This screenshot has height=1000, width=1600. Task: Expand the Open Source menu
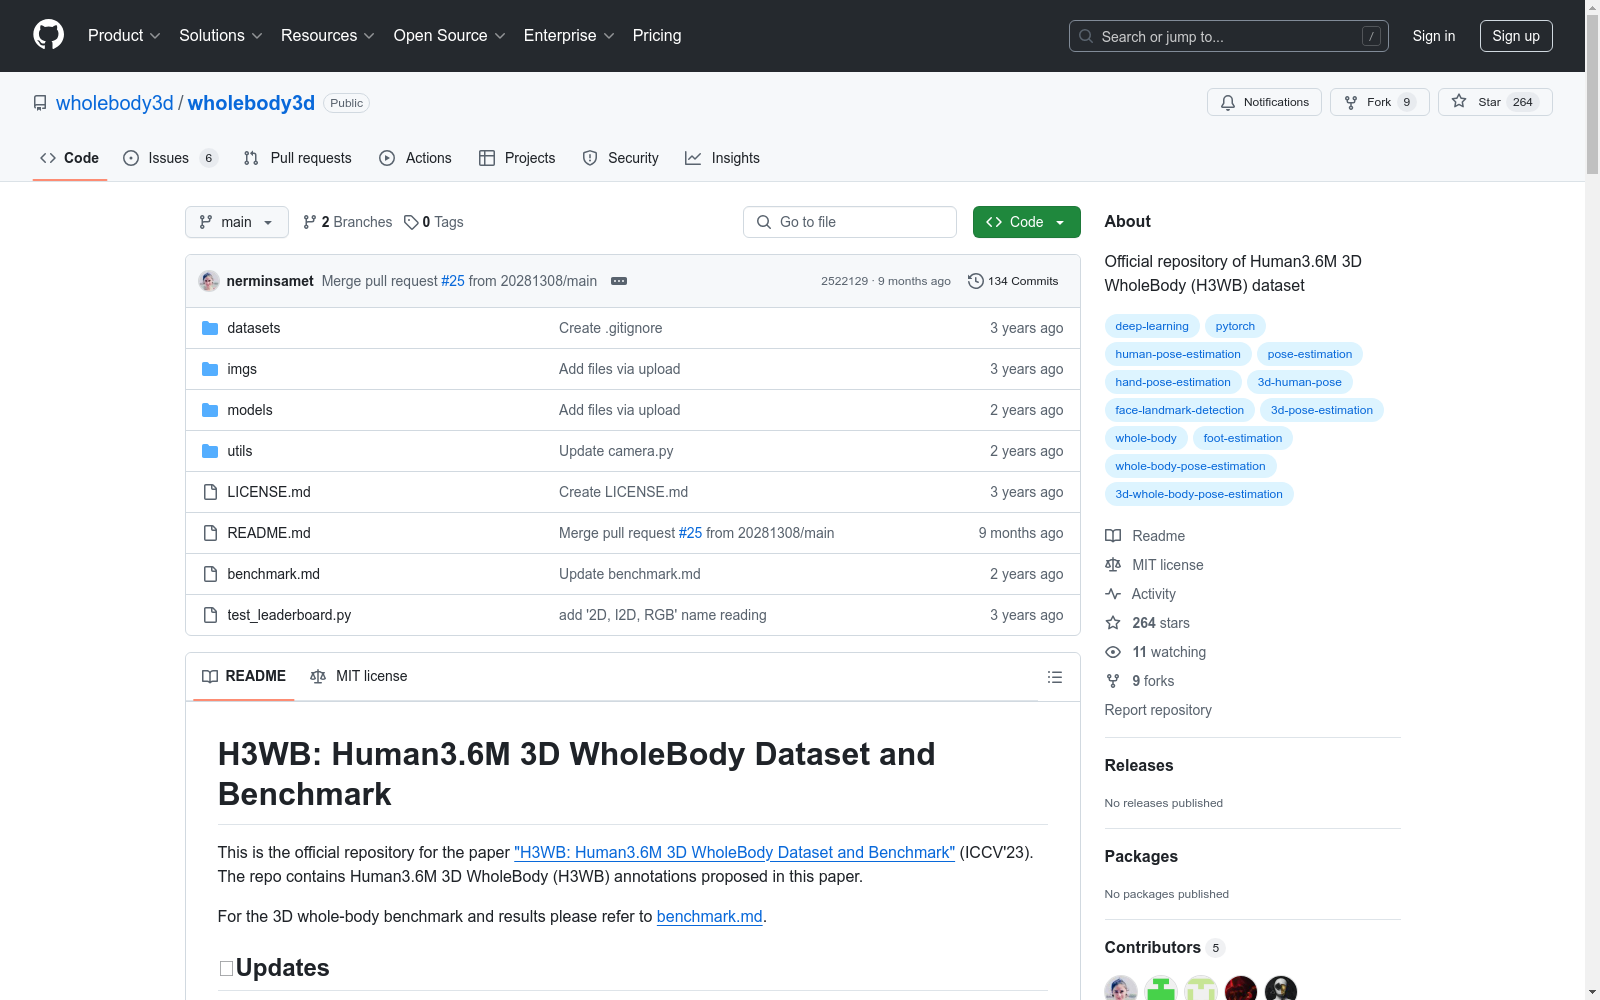450,35
